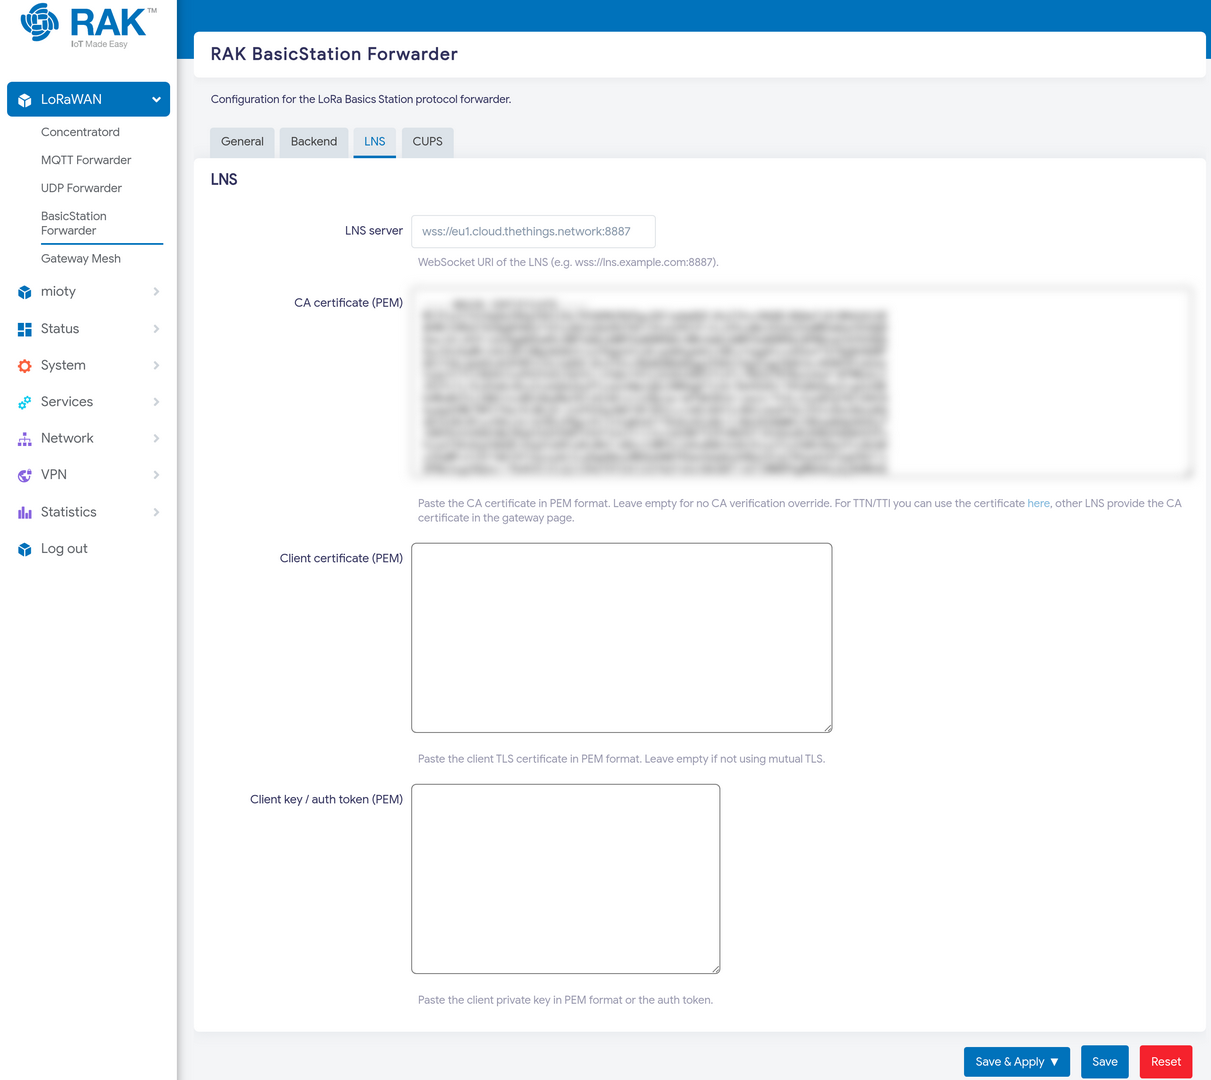Switch to the General tab
Image resolution: width=1211 pixels, height=1080 pixels.
click(242, 142)
